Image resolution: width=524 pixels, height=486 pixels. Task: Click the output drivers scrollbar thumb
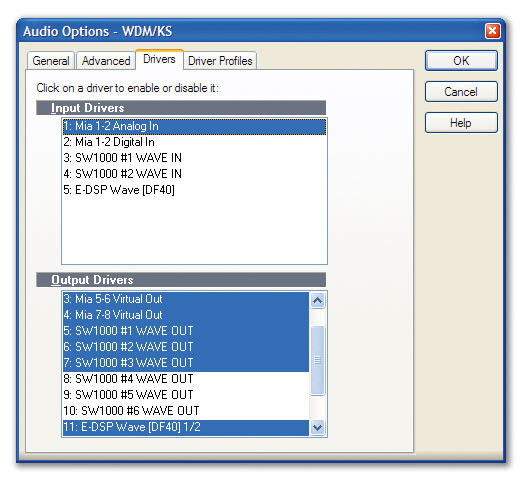317,360
